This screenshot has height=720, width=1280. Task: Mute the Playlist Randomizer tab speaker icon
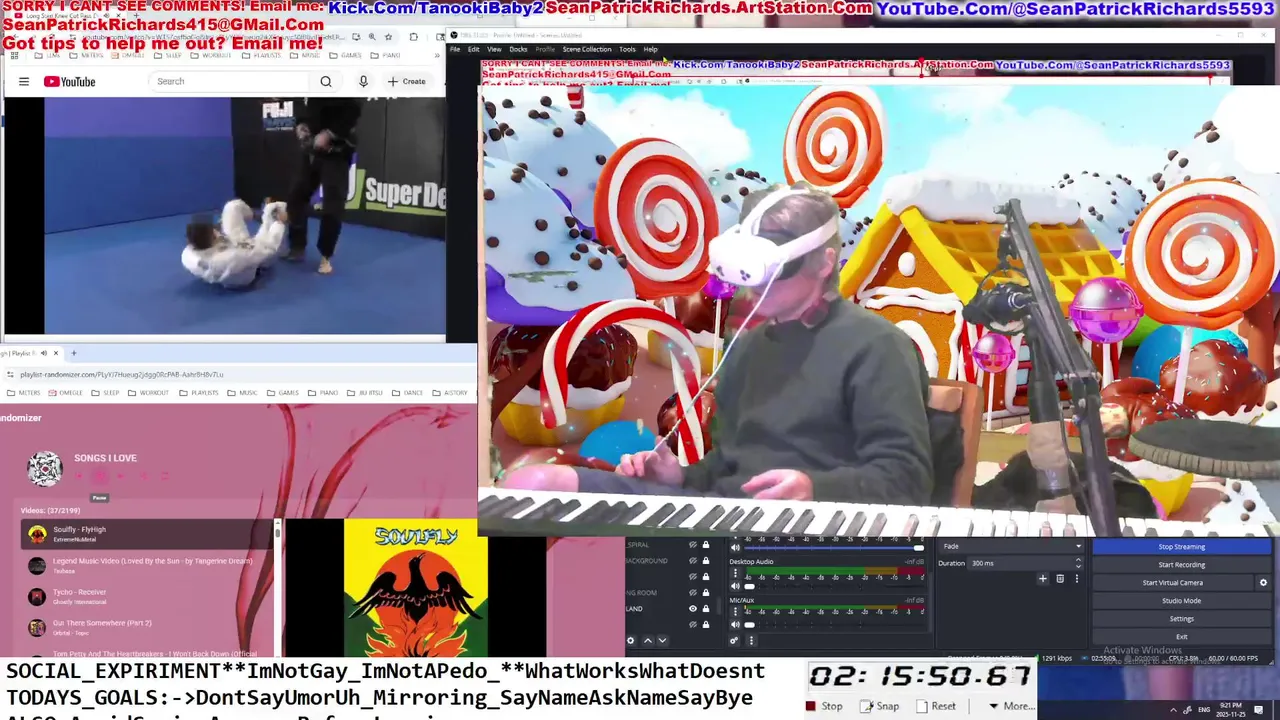[x=44, y=353]
